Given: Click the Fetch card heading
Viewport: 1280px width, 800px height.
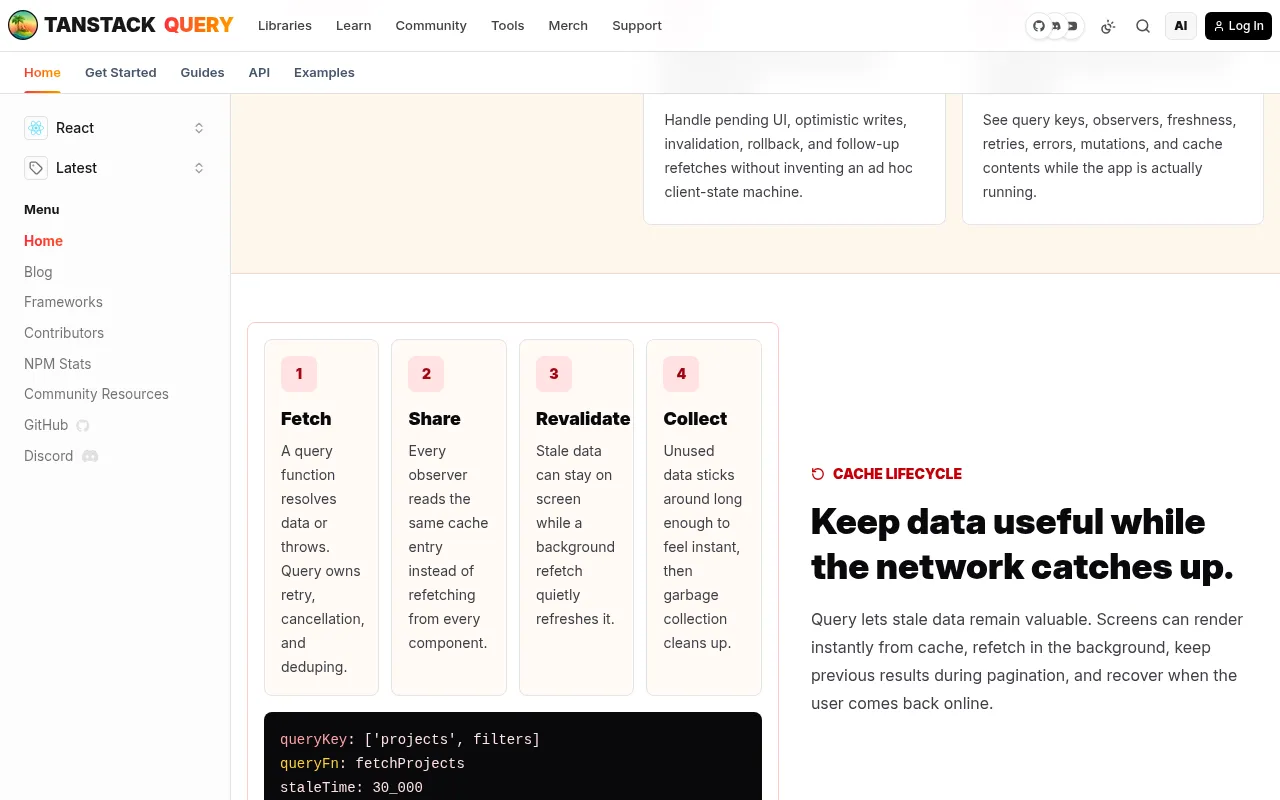Looking at the screenshot, I should tap(306, 419).
